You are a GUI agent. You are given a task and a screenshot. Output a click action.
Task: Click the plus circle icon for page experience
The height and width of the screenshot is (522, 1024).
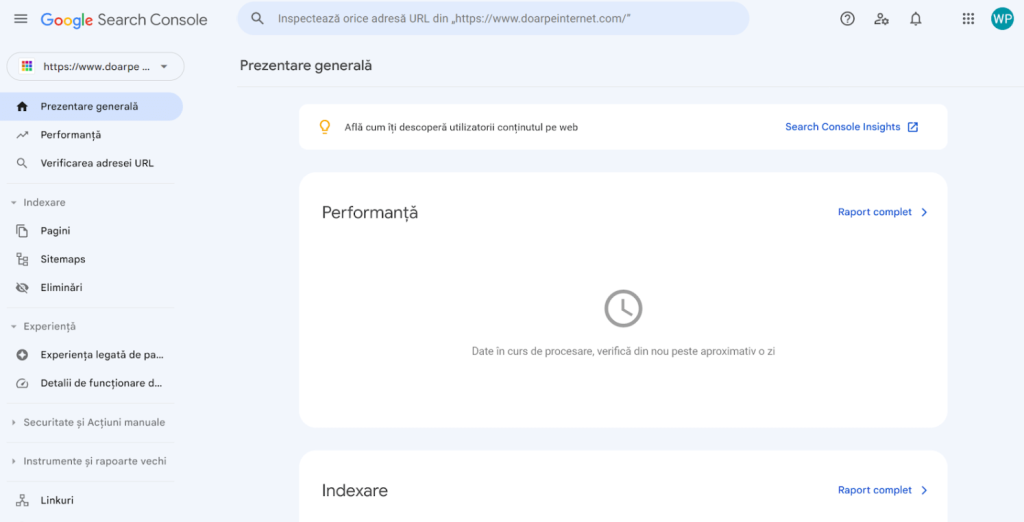tap(22, 355)
